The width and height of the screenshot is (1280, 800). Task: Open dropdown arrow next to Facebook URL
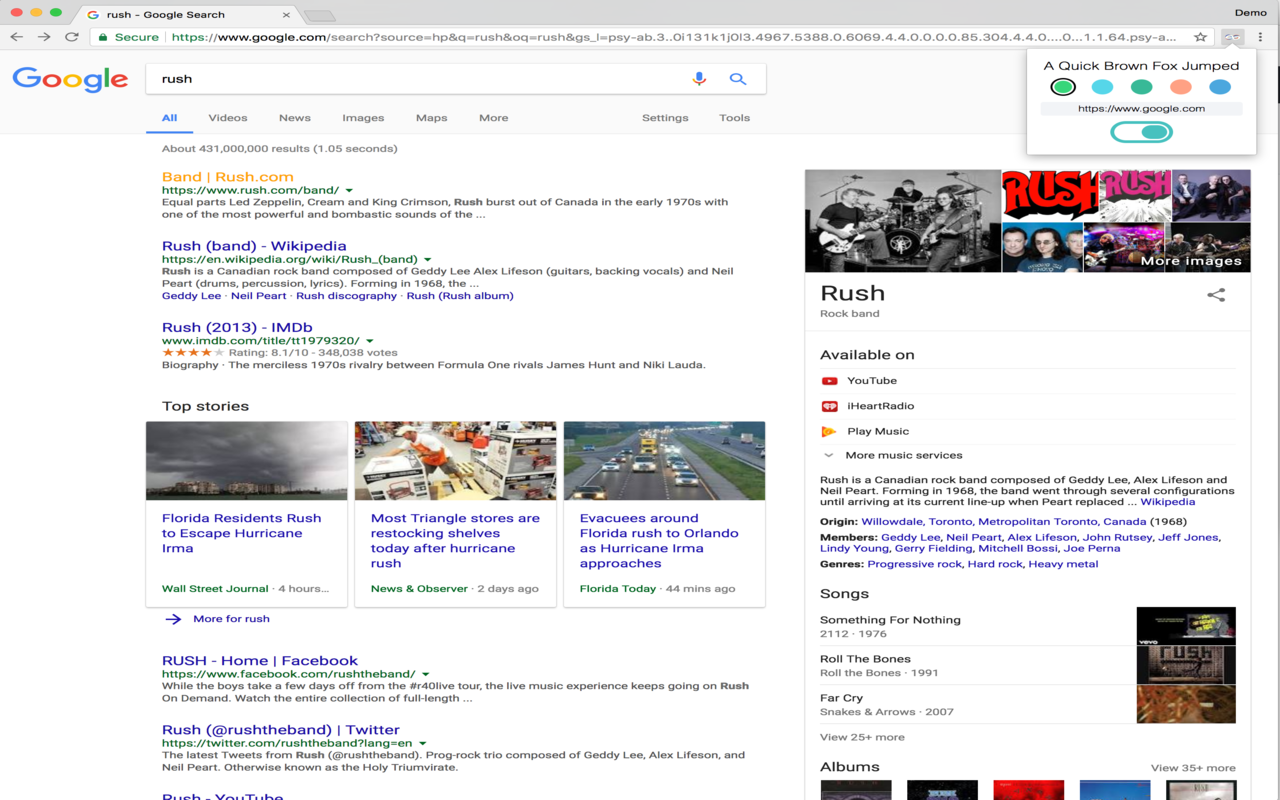426,674
